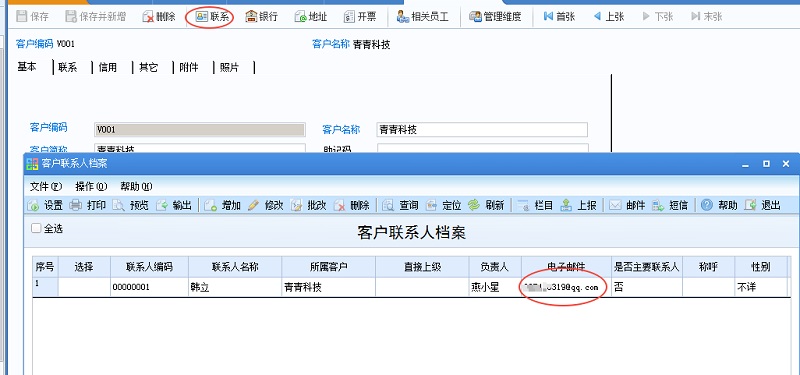Go to 下张 next record
Image resolution: width=800 pixels, height=375 pixels.
658,17
